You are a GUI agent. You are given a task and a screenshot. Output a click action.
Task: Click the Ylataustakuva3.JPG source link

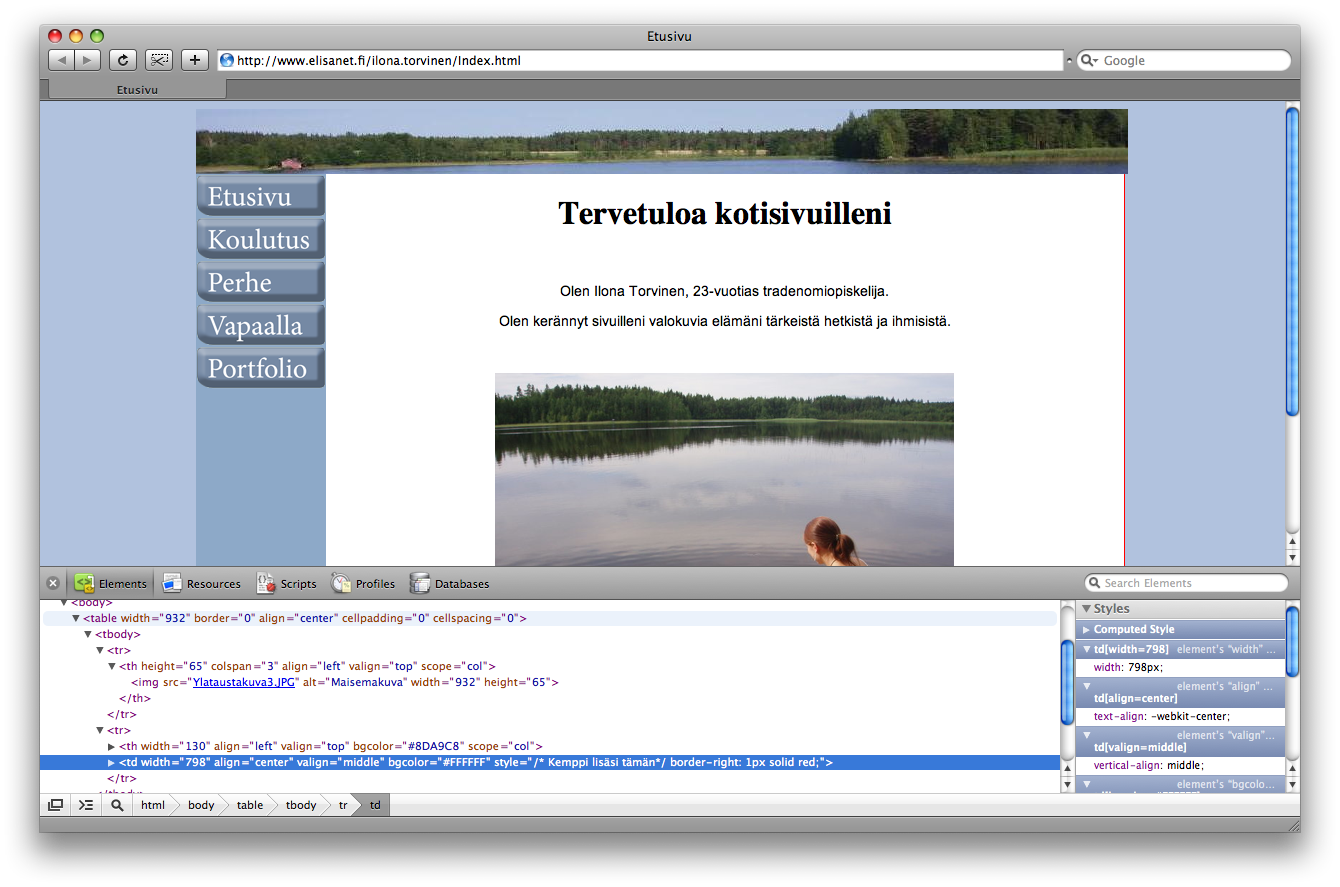point(245,683)
